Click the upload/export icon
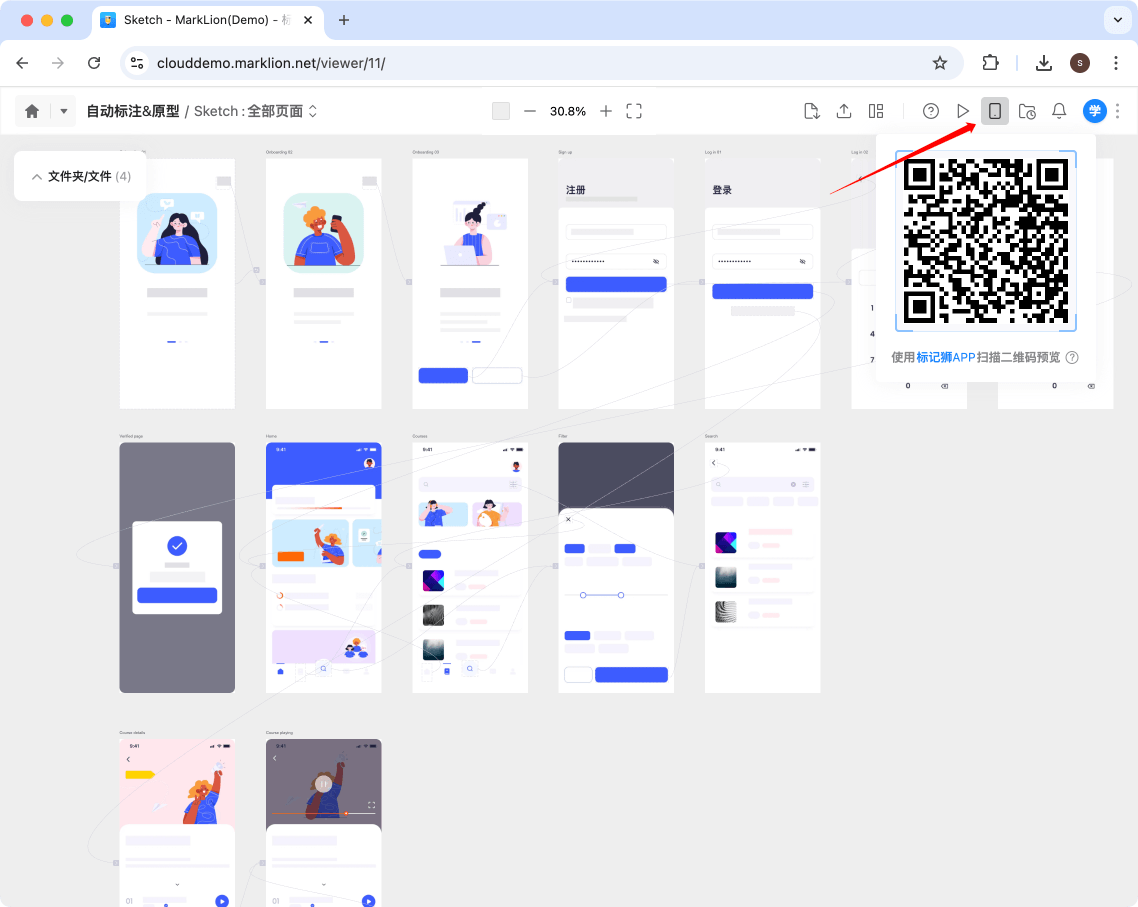The height and width of the screenshot is (907, 1138). [844, 111]
